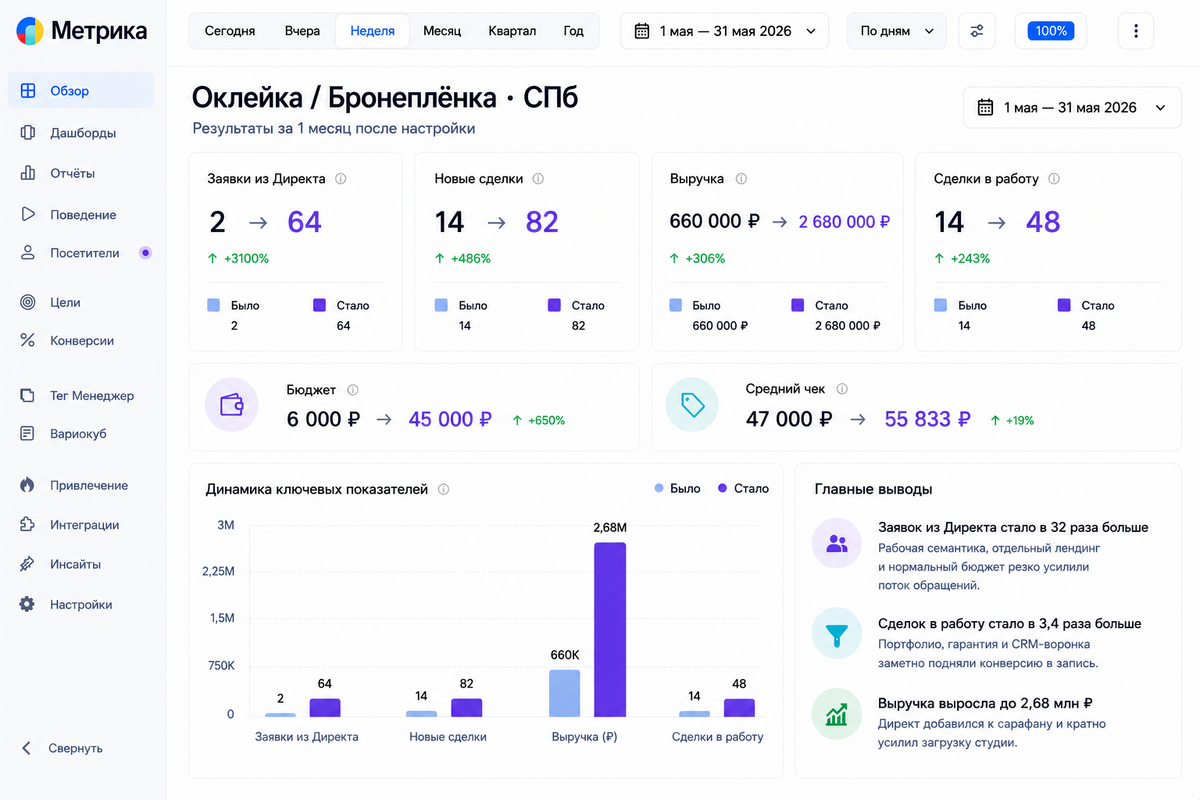Toggle the Было series in chart legend
Screen dimensions: 1200x800
click(677, 489)
